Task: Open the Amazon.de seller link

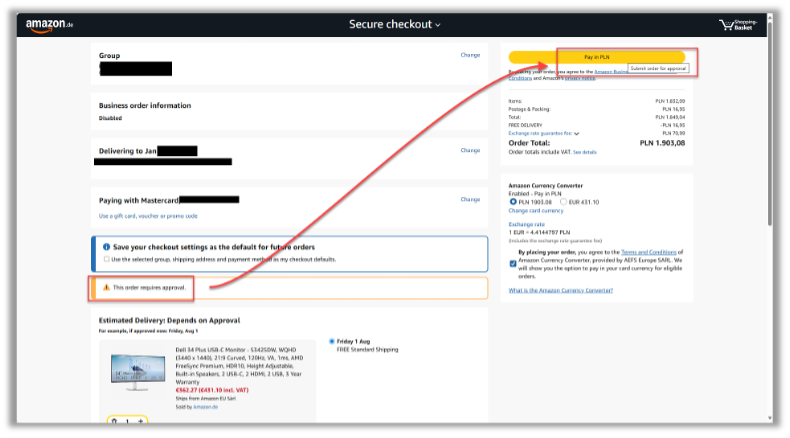Action: [206, 407]
